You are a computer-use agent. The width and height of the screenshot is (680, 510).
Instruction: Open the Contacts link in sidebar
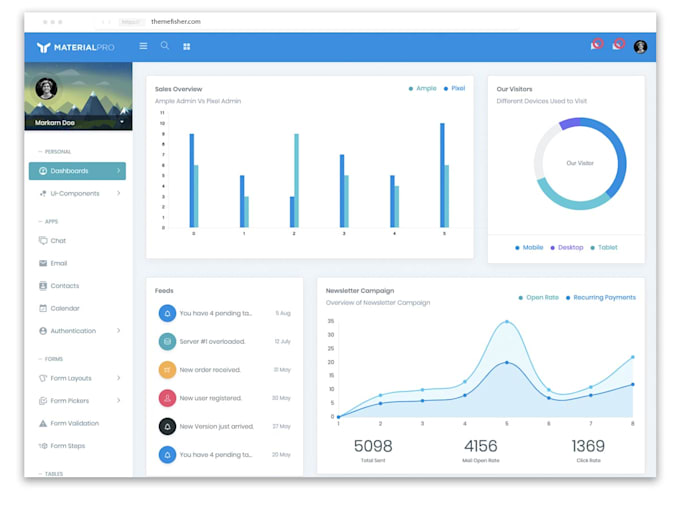pyautogui.click(x=65, y=286)
